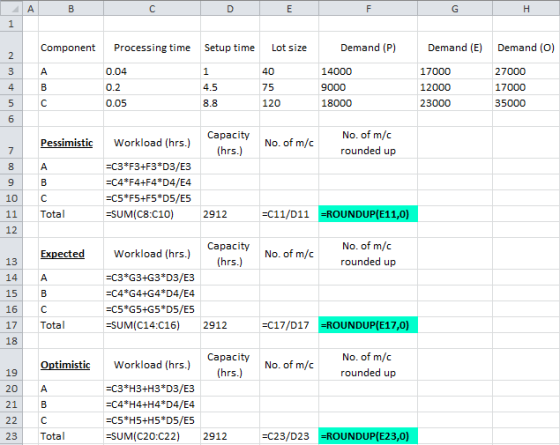
Task: Click the Demand (P) header cell
Action: click(368, 48)
